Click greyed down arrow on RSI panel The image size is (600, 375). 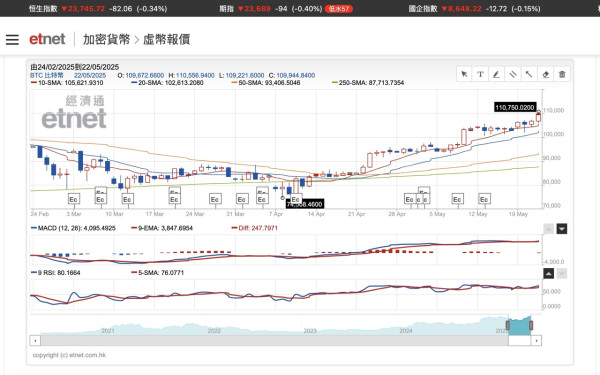click(562, 274)
